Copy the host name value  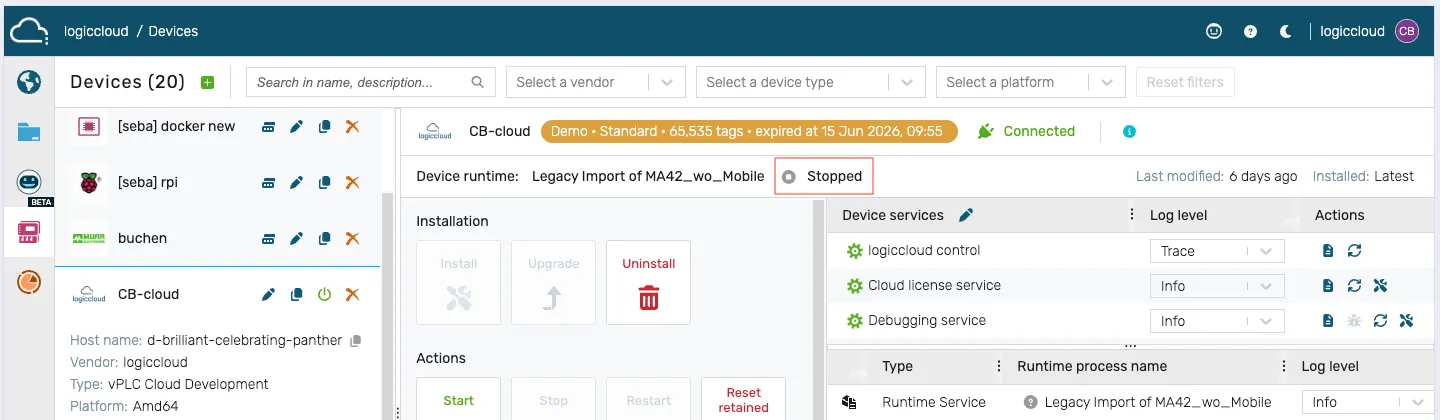click(x=355, y=341)
